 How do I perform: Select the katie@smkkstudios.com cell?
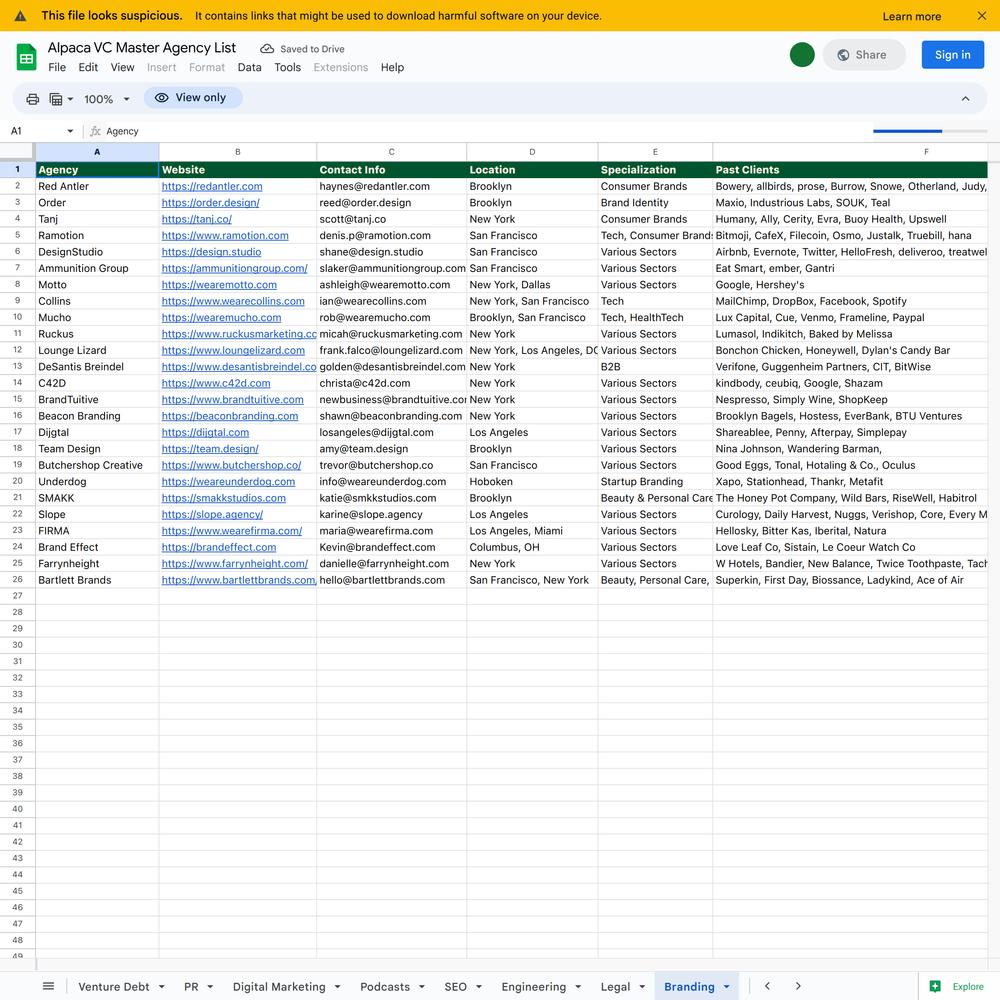[x=392, y=498]
